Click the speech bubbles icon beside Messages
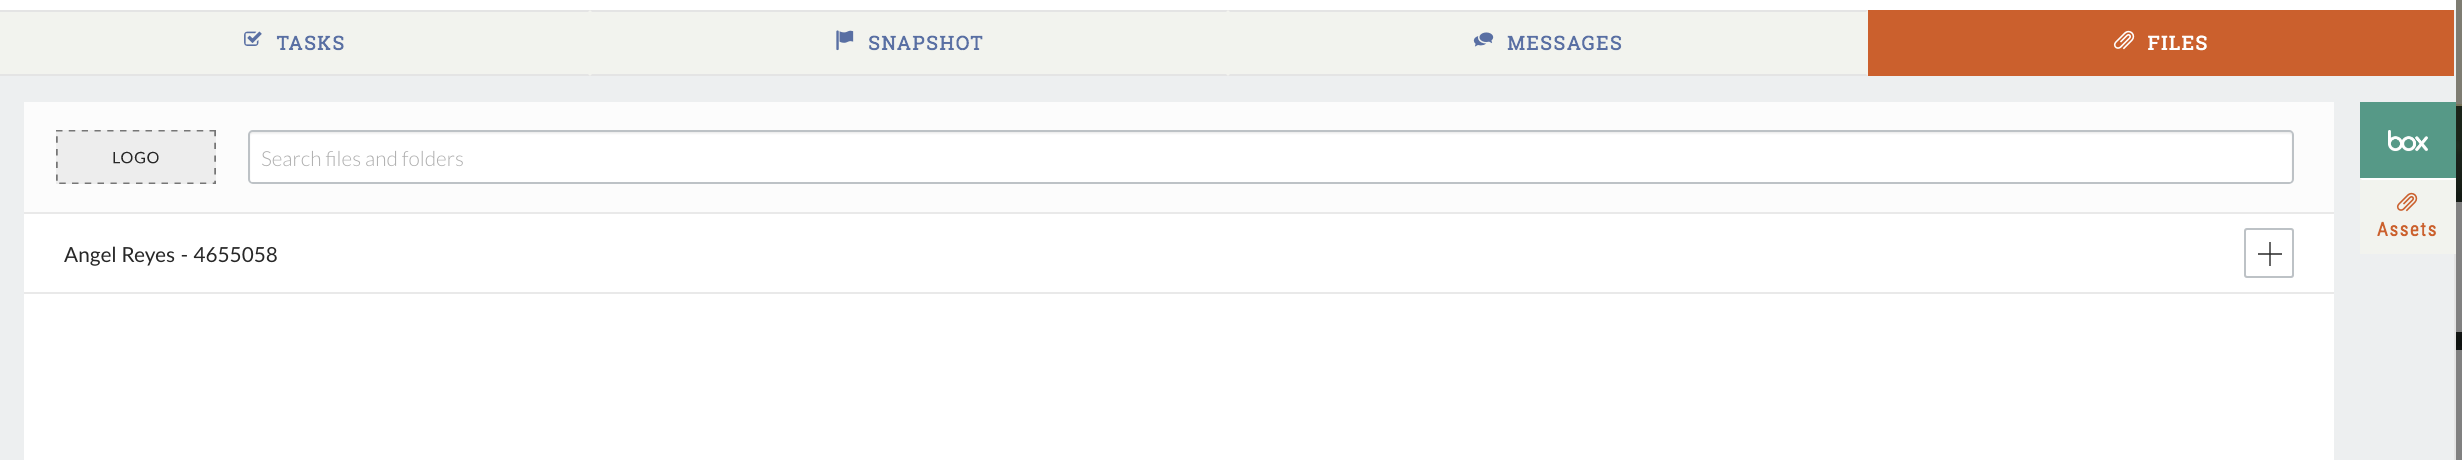 (1483, 40)
